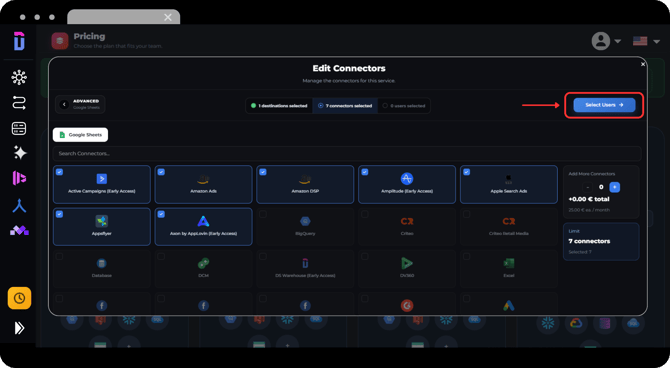Open the storage server sidebar icon
The image size is (670, 368).
click(x=19, y=128)
